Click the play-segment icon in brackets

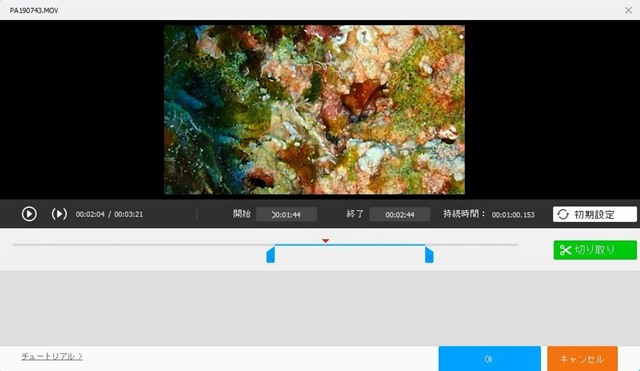point(59,214)
